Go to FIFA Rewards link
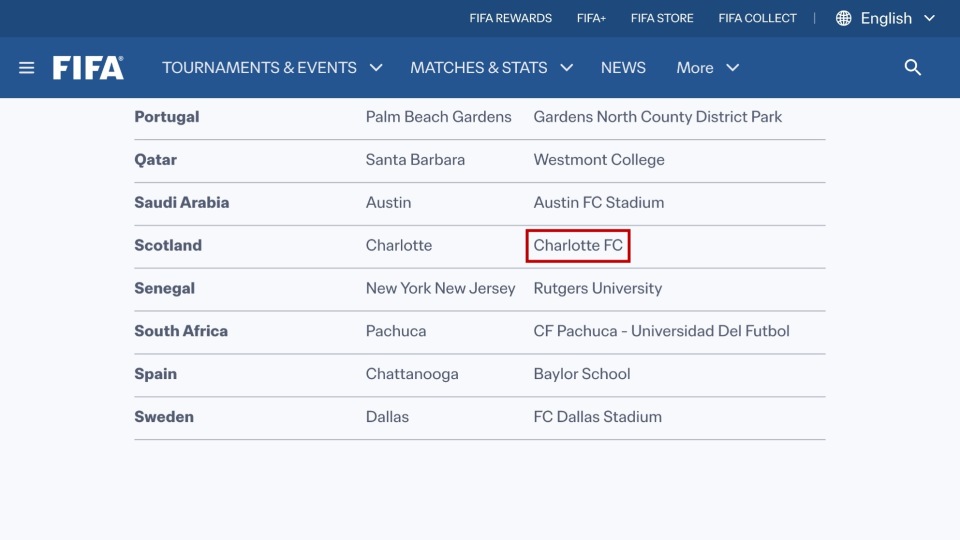Screen dimensions: 960x540 pos(511,18)
